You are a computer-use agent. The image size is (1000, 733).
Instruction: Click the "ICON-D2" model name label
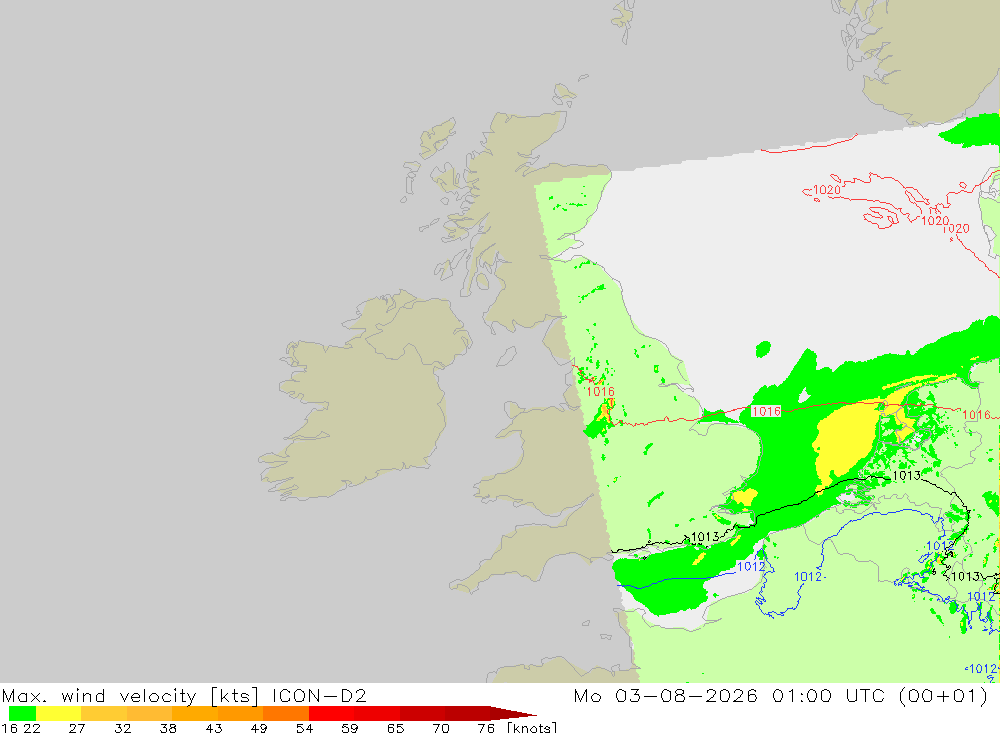point(319,695)
